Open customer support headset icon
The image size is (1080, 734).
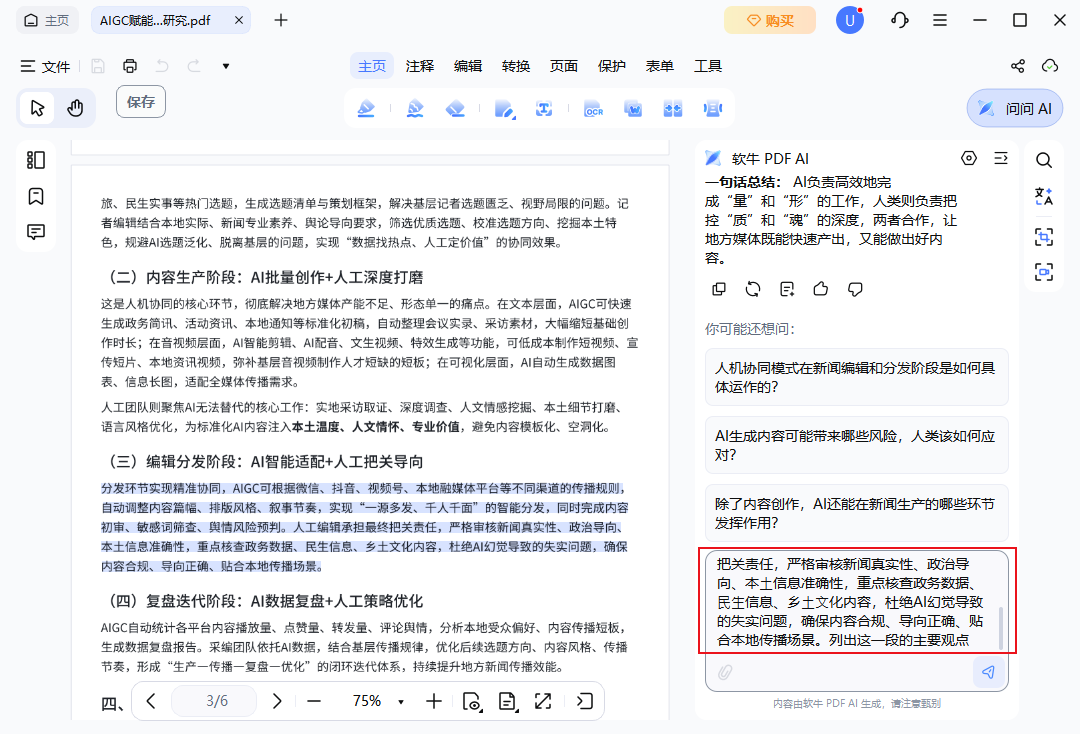[x=900, y=20]
